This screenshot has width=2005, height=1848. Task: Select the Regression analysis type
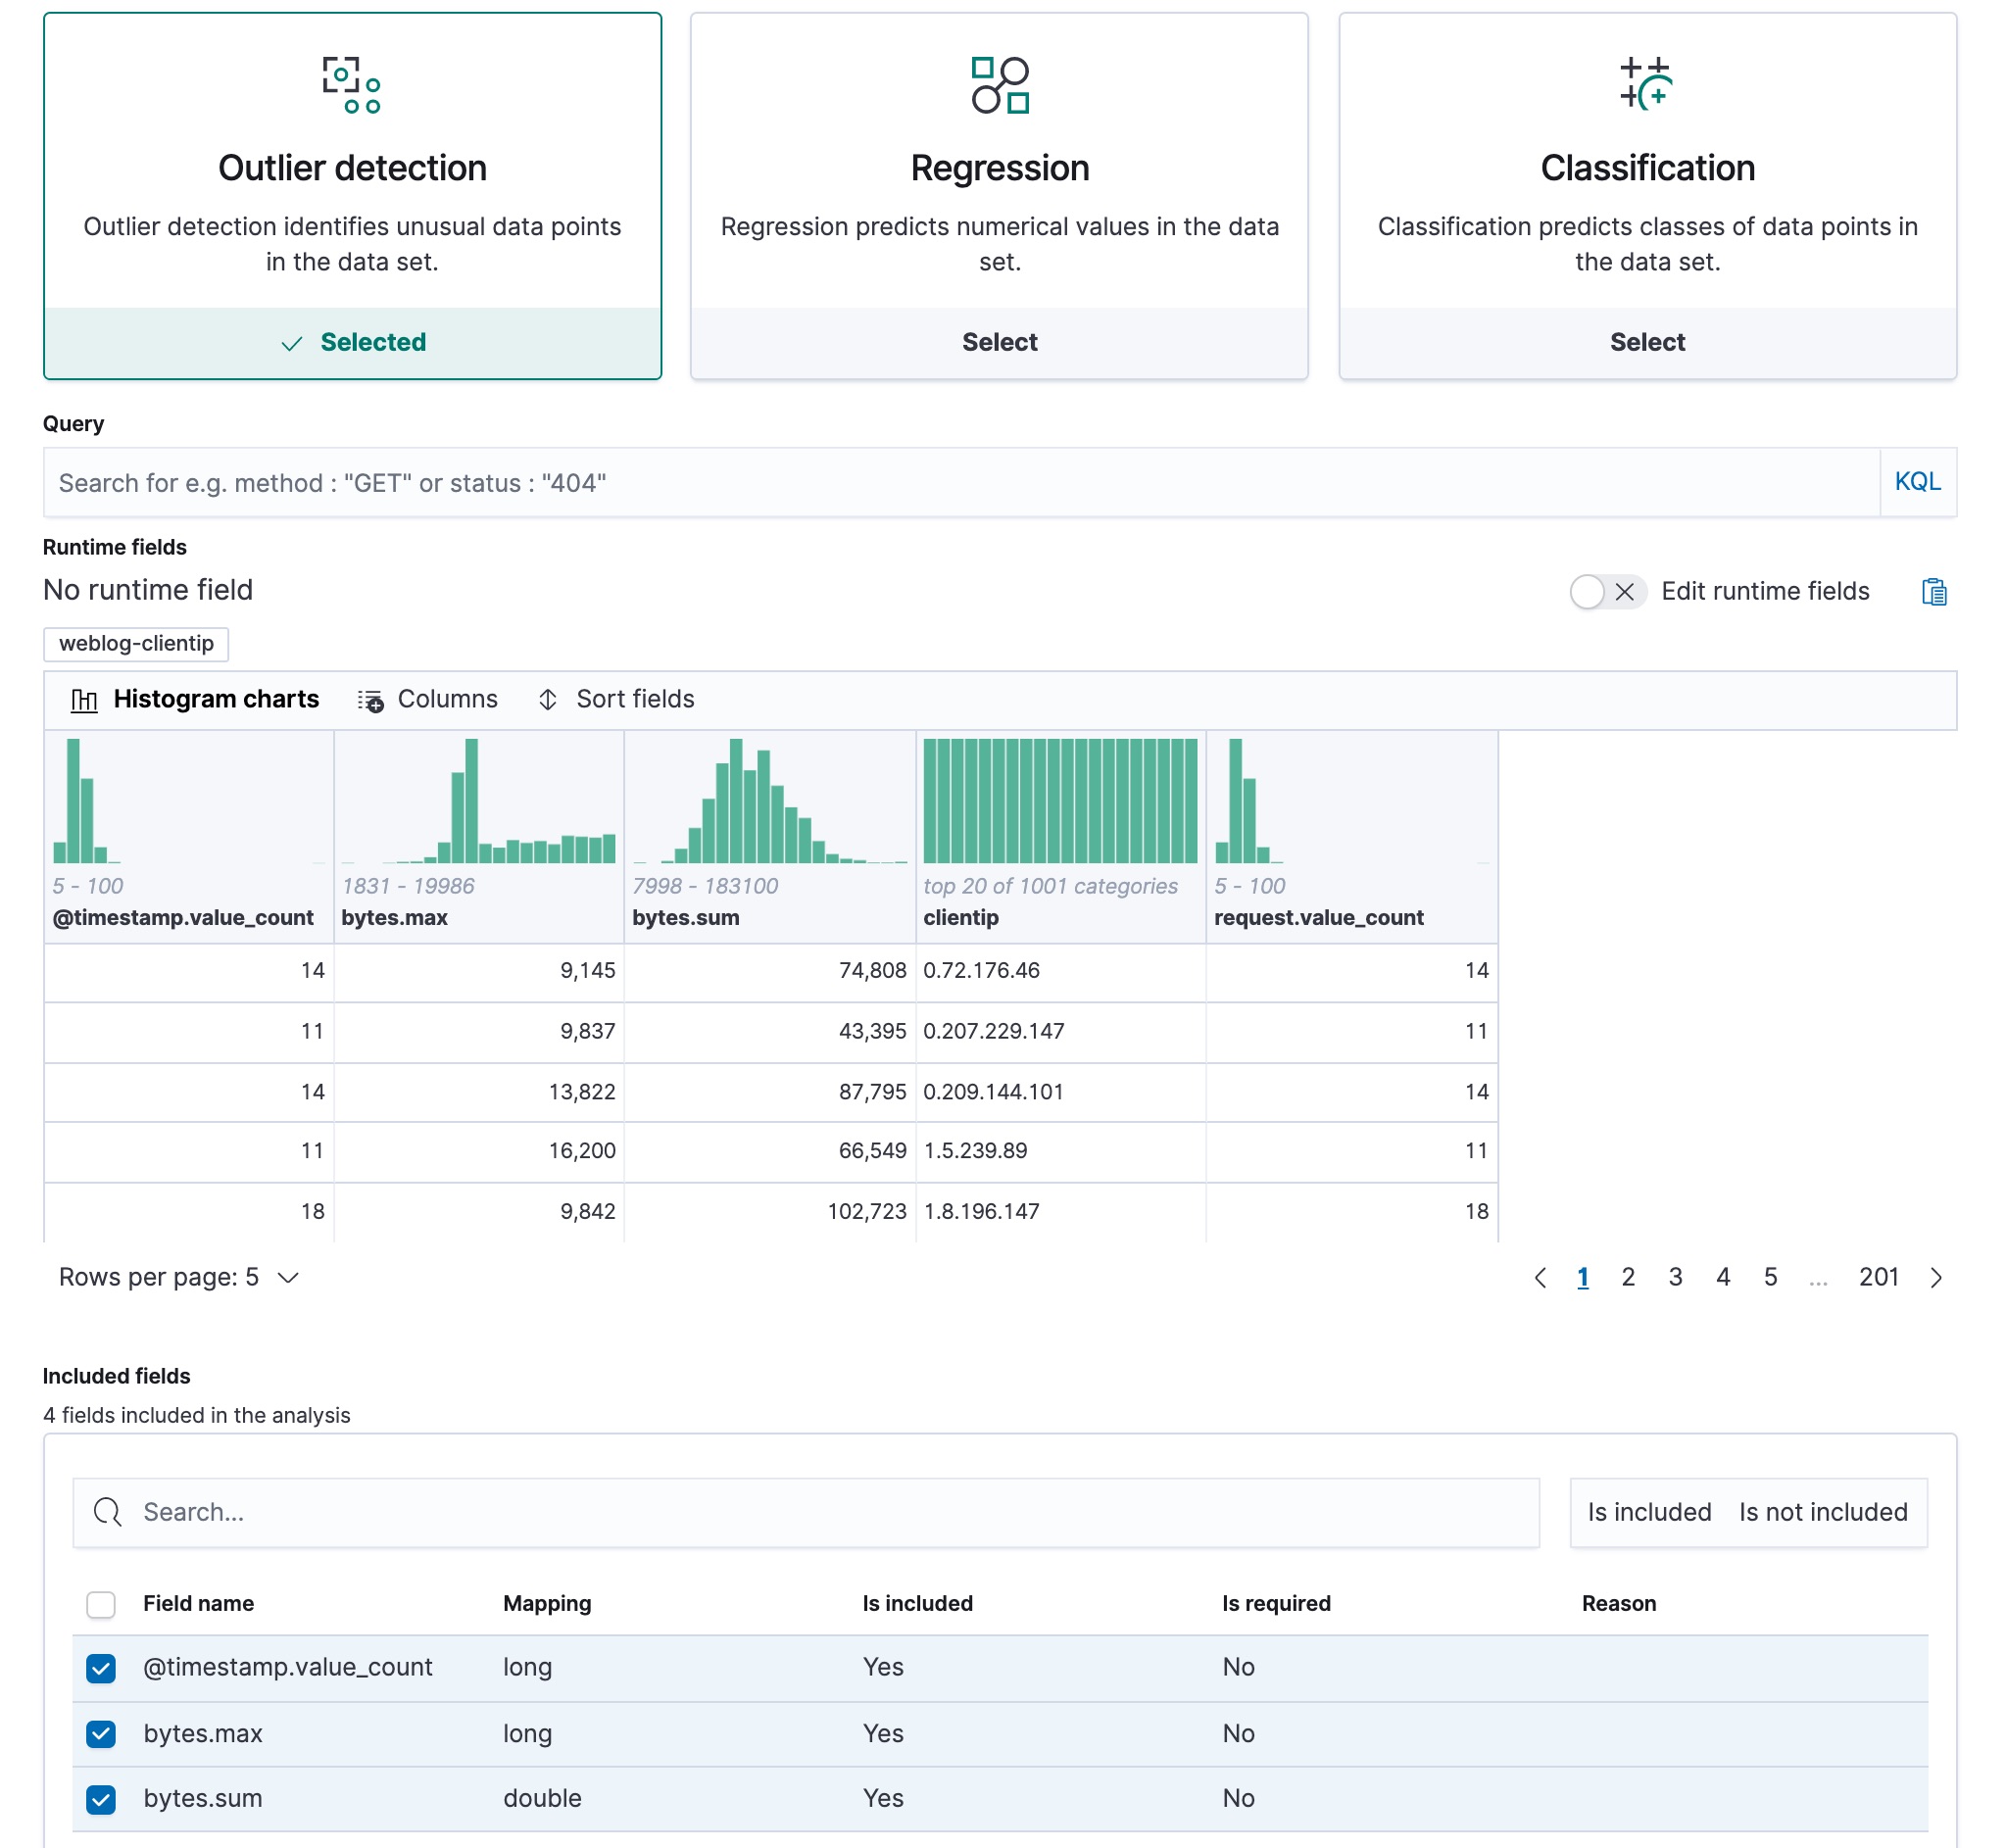point(999,342)
